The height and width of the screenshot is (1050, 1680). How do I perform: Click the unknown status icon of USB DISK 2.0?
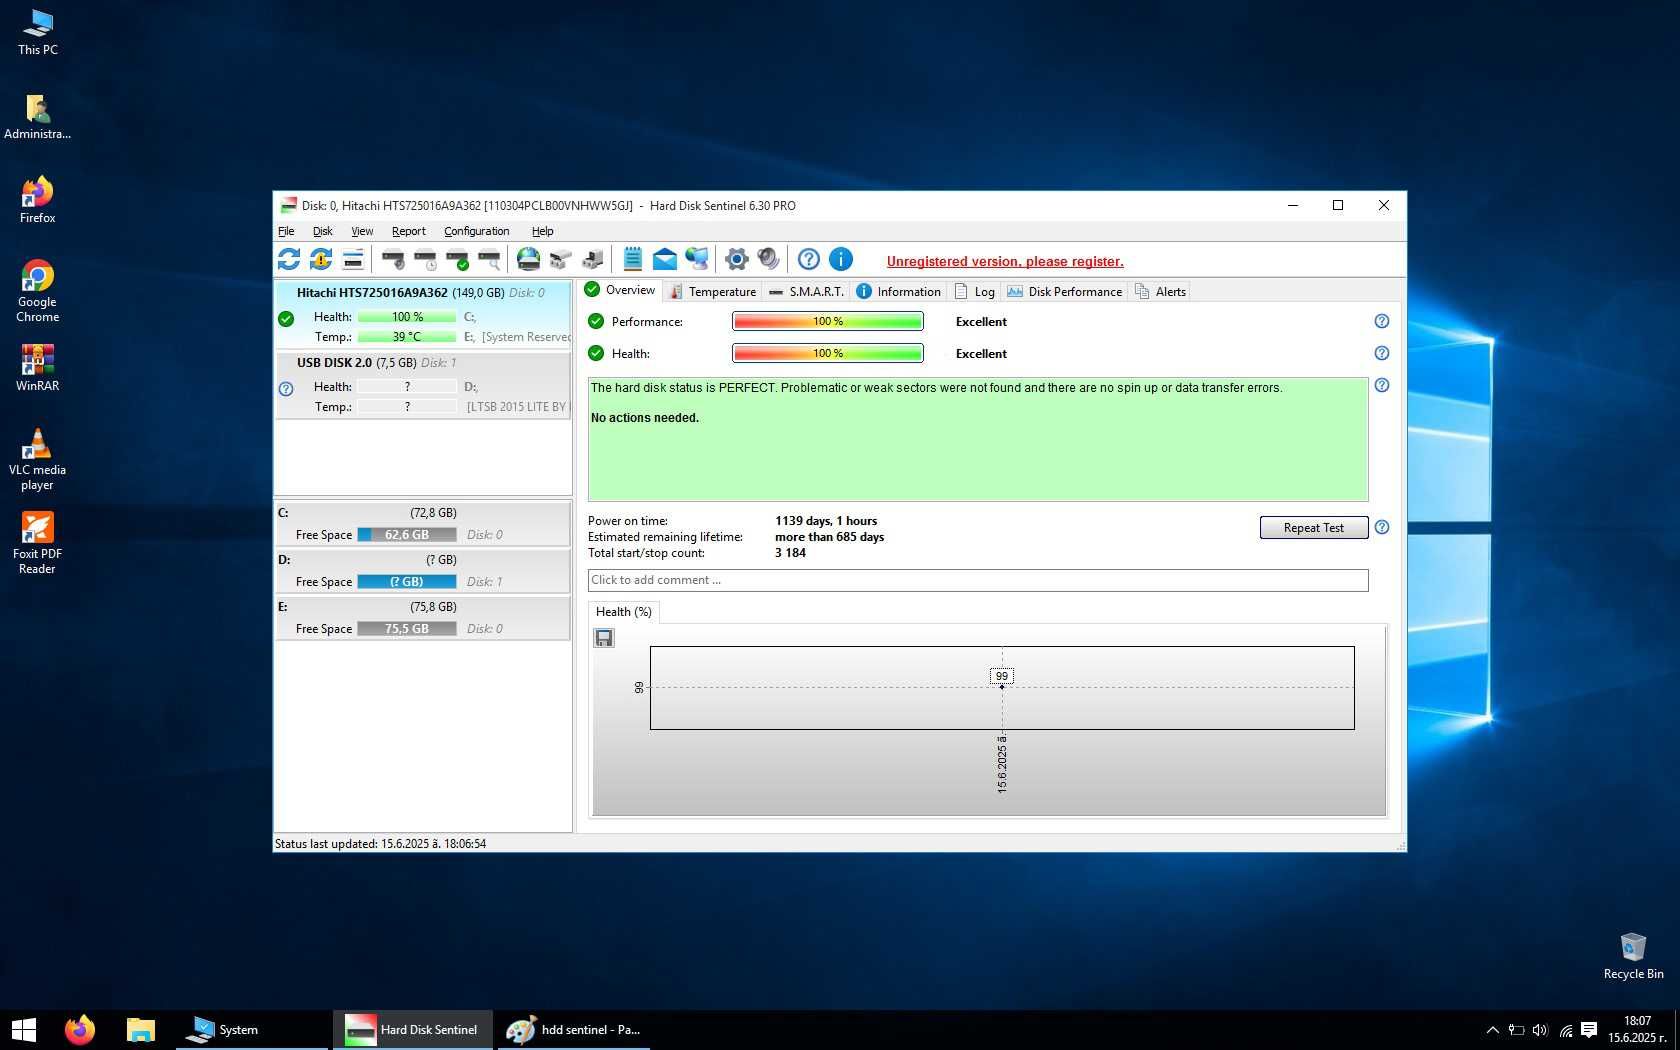pos(286,389)
